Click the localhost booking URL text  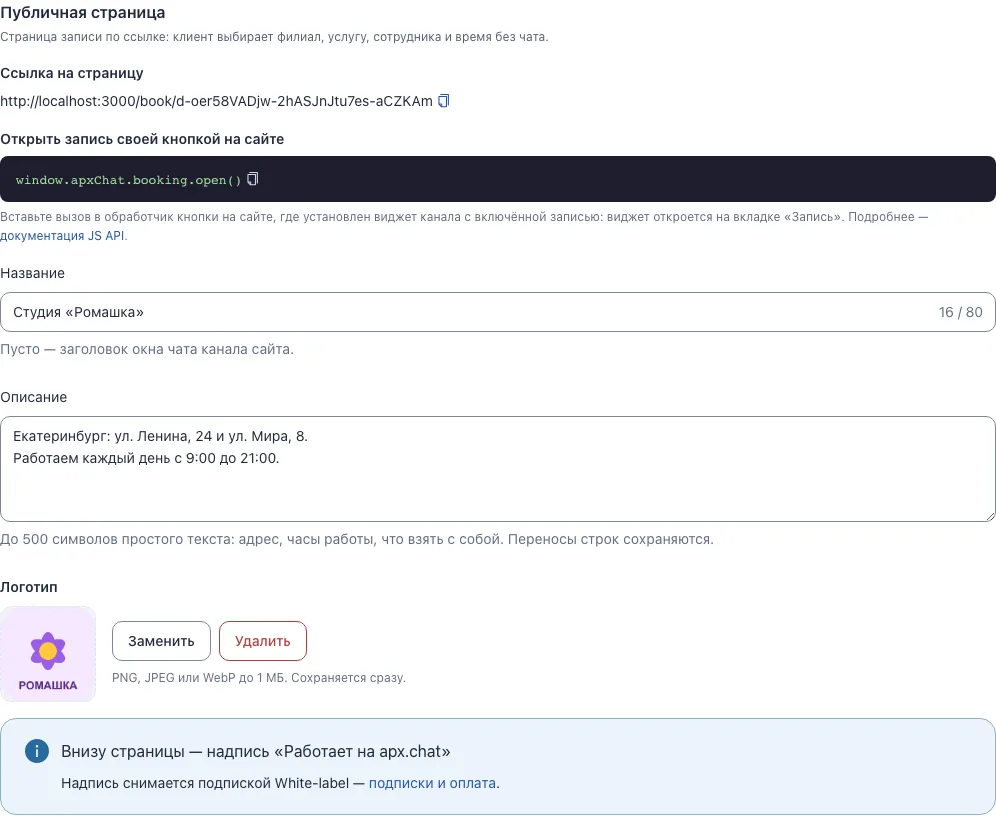point(216,101)
